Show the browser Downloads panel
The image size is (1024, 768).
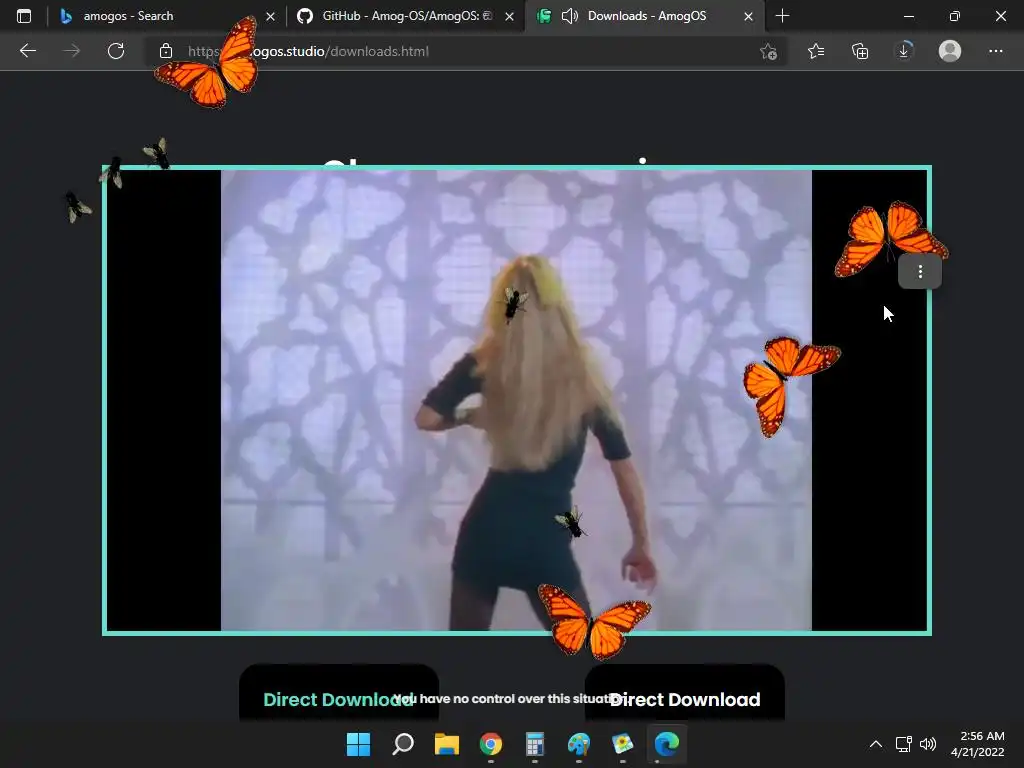(x=904, y=51)
